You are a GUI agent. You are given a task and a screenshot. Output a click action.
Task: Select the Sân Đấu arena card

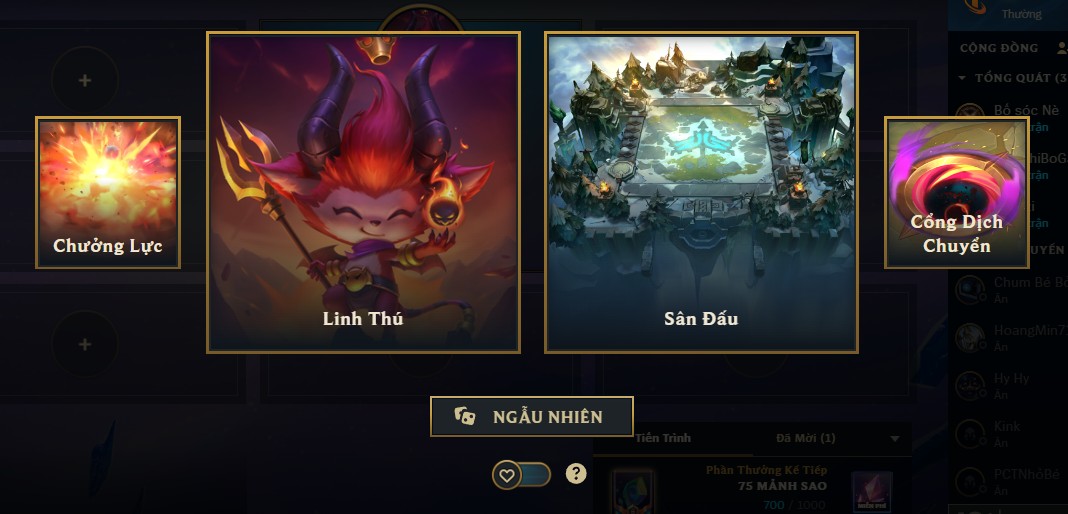pos(701,193)
